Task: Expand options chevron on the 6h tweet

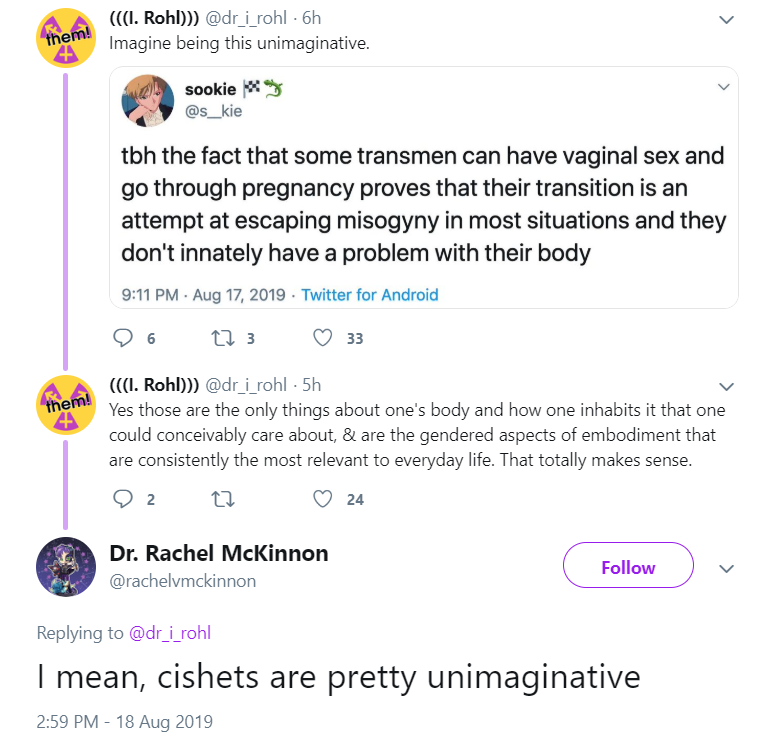Action: 727,20
